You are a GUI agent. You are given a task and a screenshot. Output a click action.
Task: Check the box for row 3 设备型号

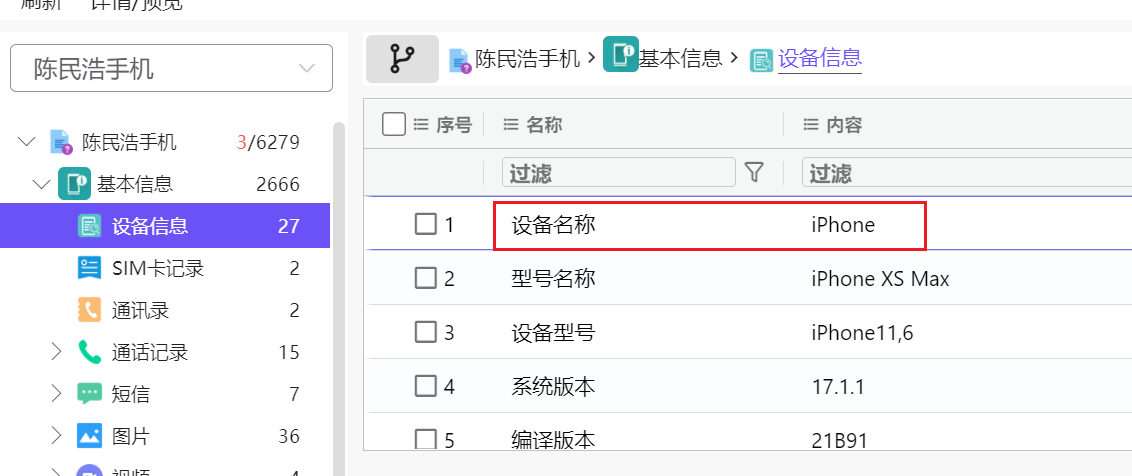tap(426, 332)
